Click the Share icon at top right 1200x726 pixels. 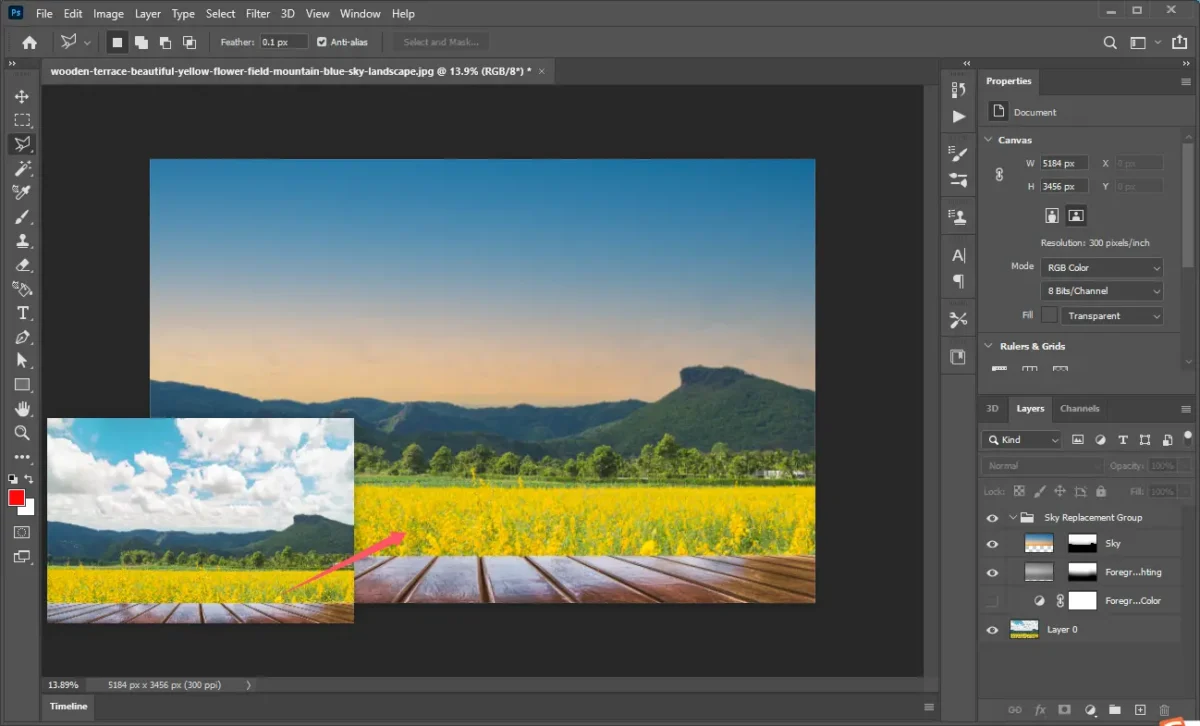pyautogui.click(x=1182, y=42)
